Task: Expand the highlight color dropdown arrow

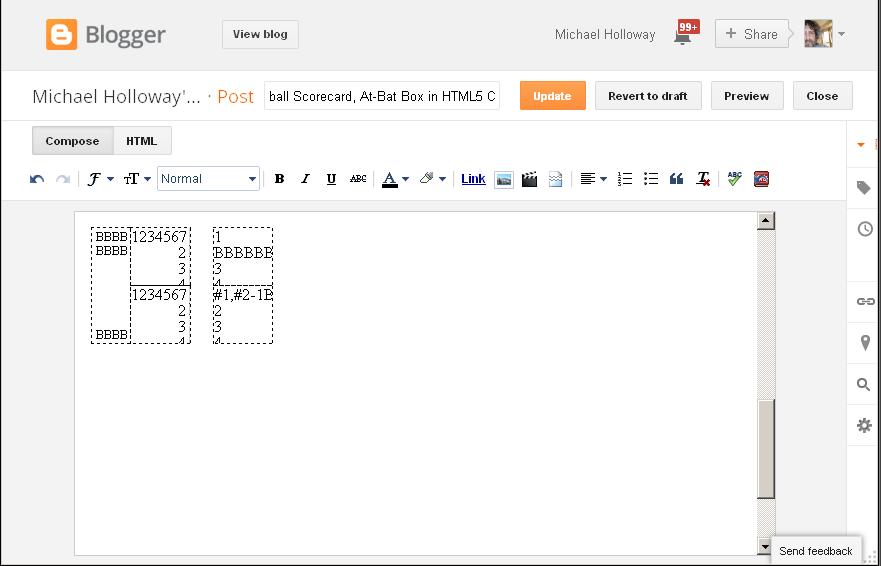Action: tap(442, 179)
